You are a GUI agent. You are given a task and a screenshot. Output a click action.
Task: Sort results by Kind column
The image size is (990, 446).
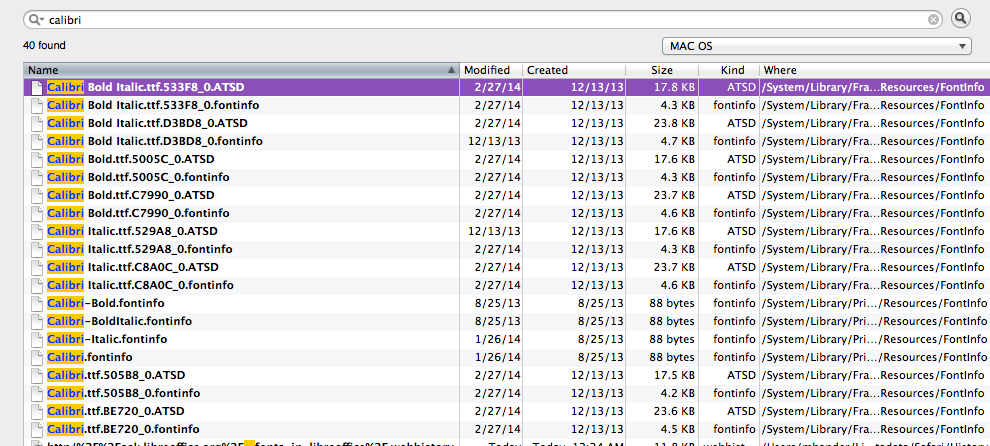point(729,70)
